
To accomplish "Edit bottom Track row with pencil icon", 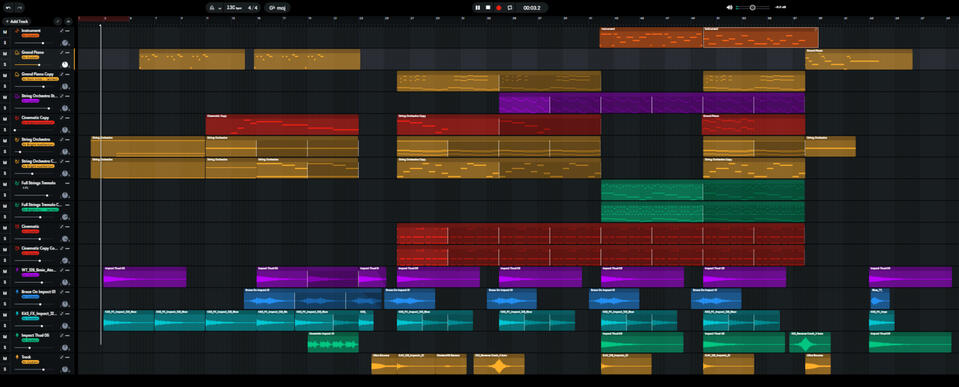I will click(x=61, y=357).
